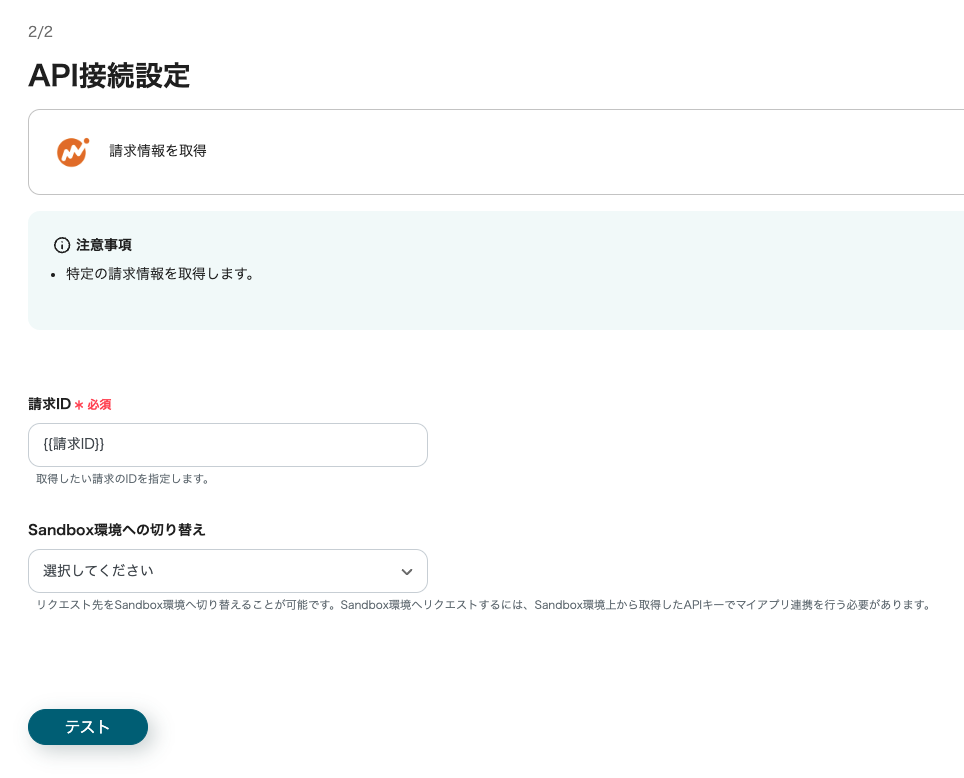The image size is (964, 778).
Task: Click the Sandbox環境への切り替え label
Action: (117, 530)
